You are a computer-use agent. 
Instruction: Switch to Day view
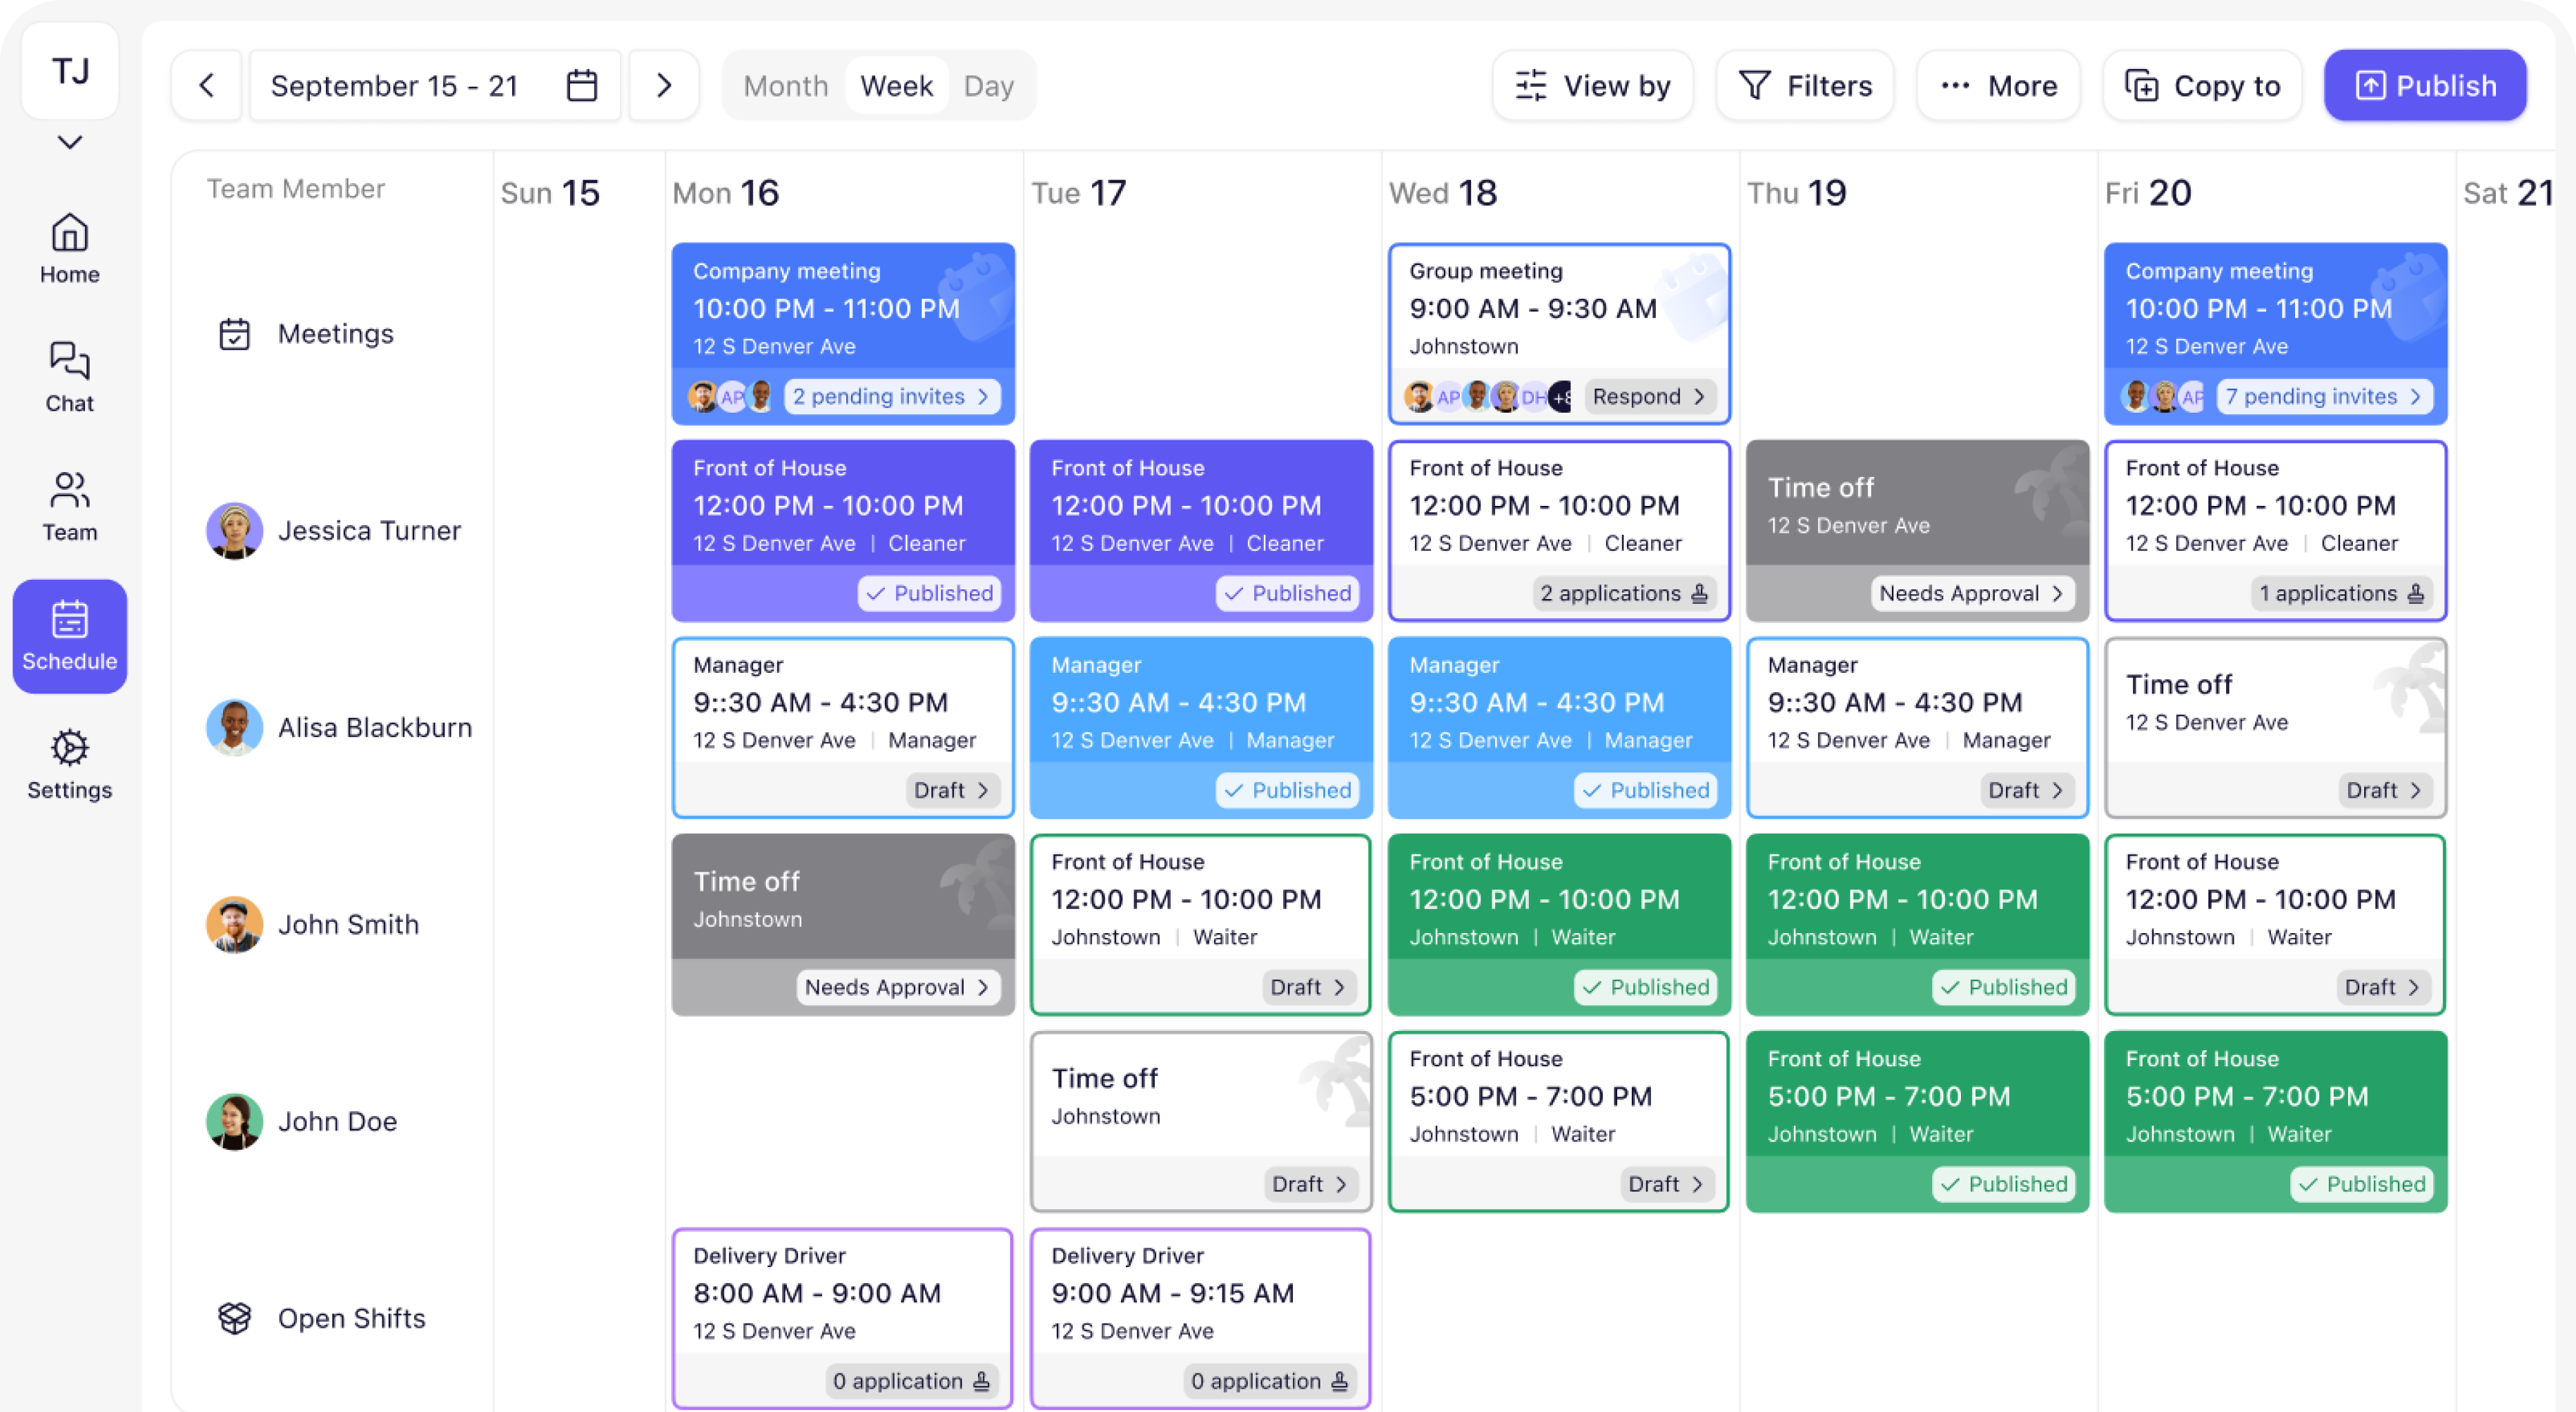point(989,85)
